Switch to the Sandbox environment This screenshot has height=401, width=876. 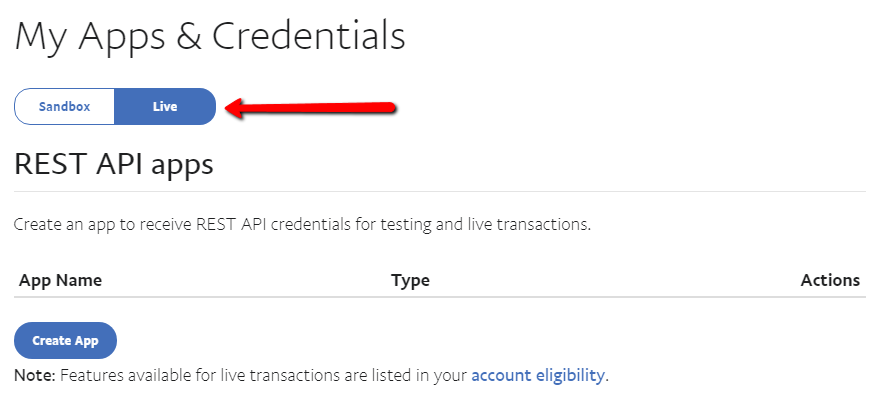[64, 107]
